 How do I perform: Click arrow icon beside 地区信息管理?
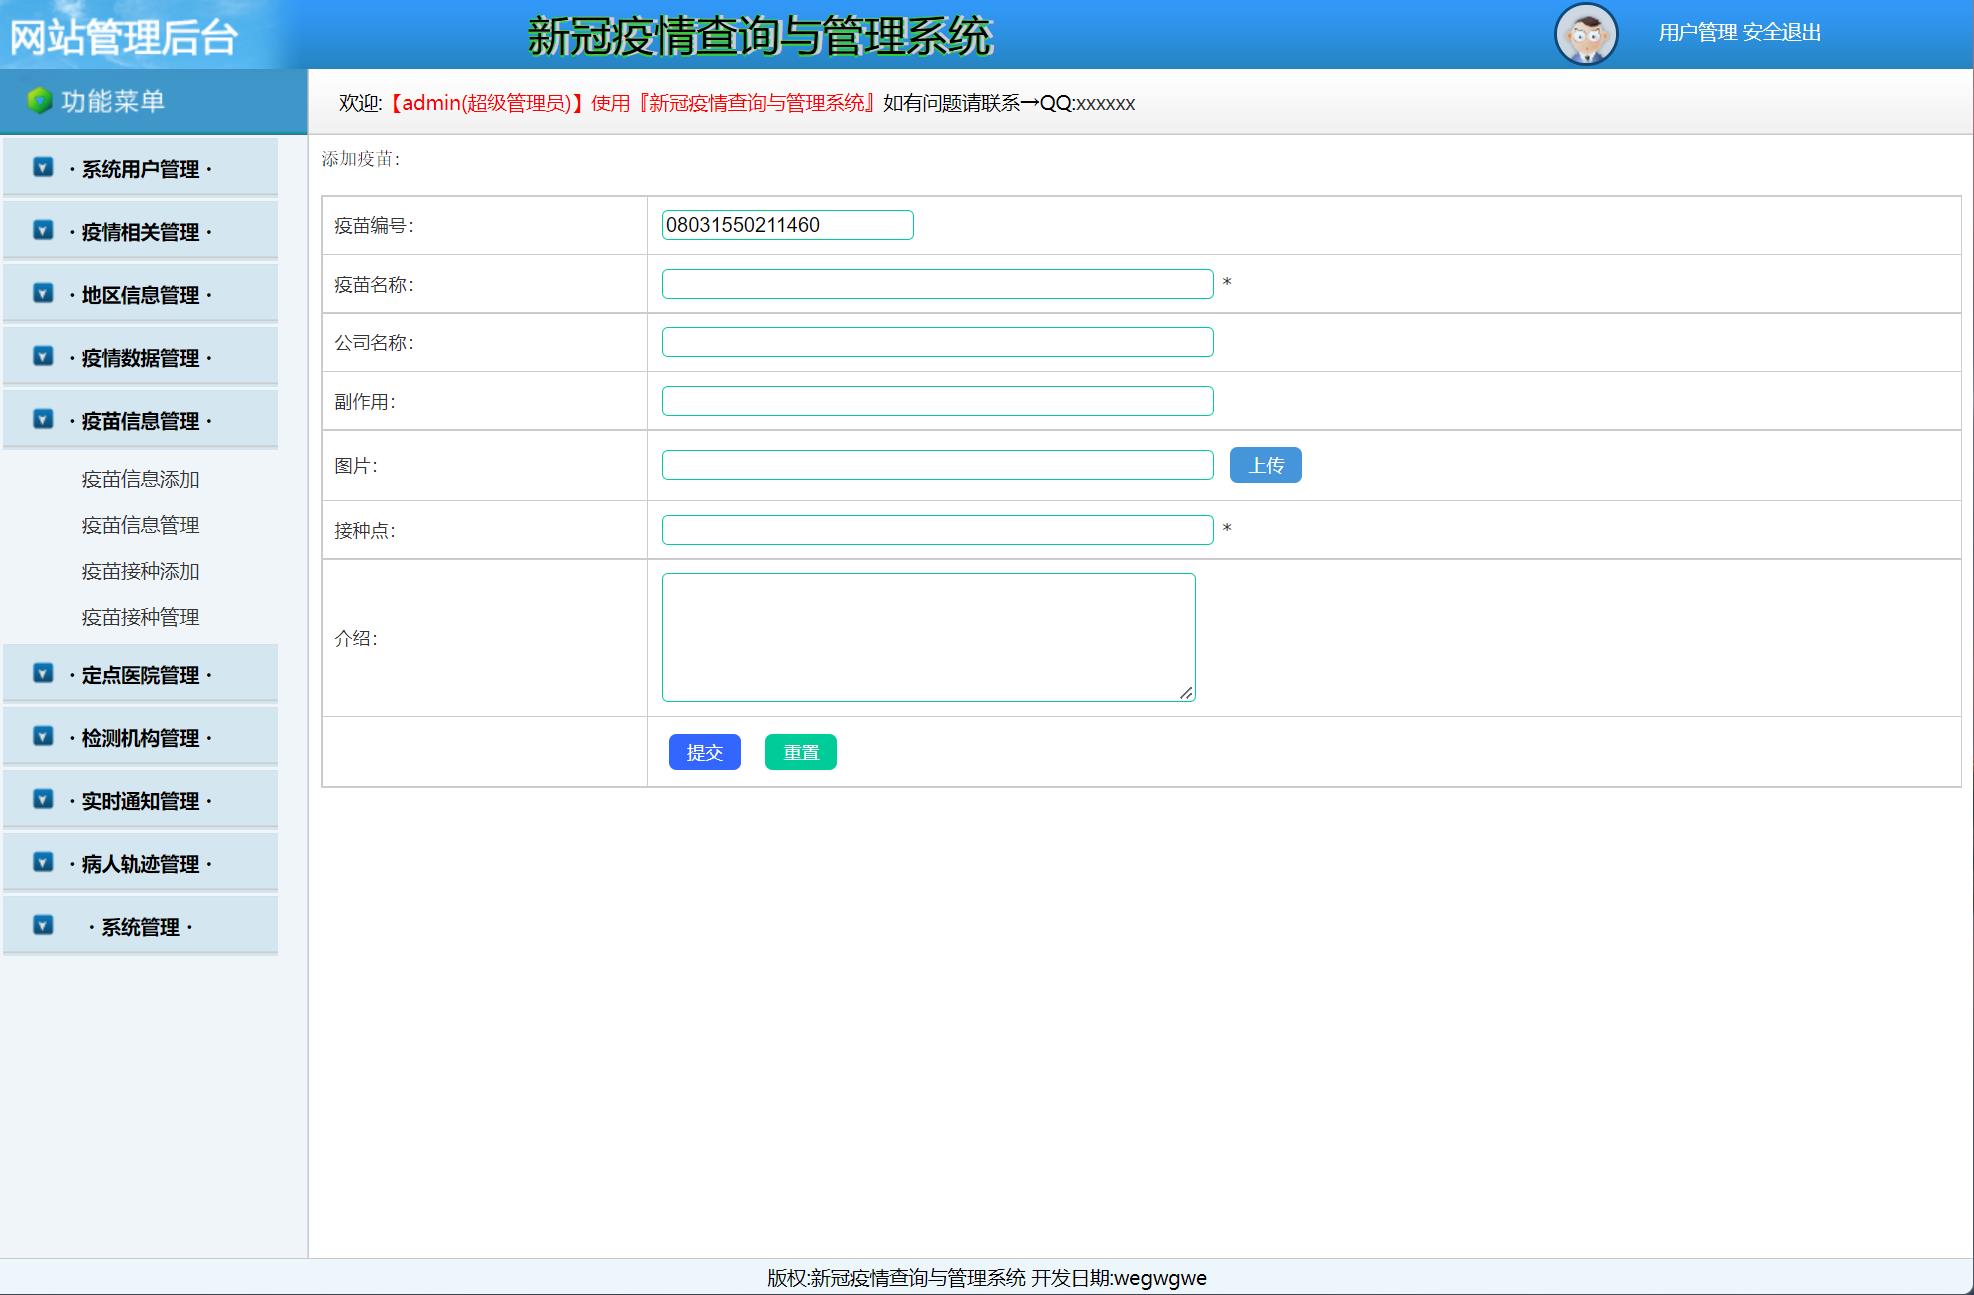pyautogui.click(x=43, y=293)
